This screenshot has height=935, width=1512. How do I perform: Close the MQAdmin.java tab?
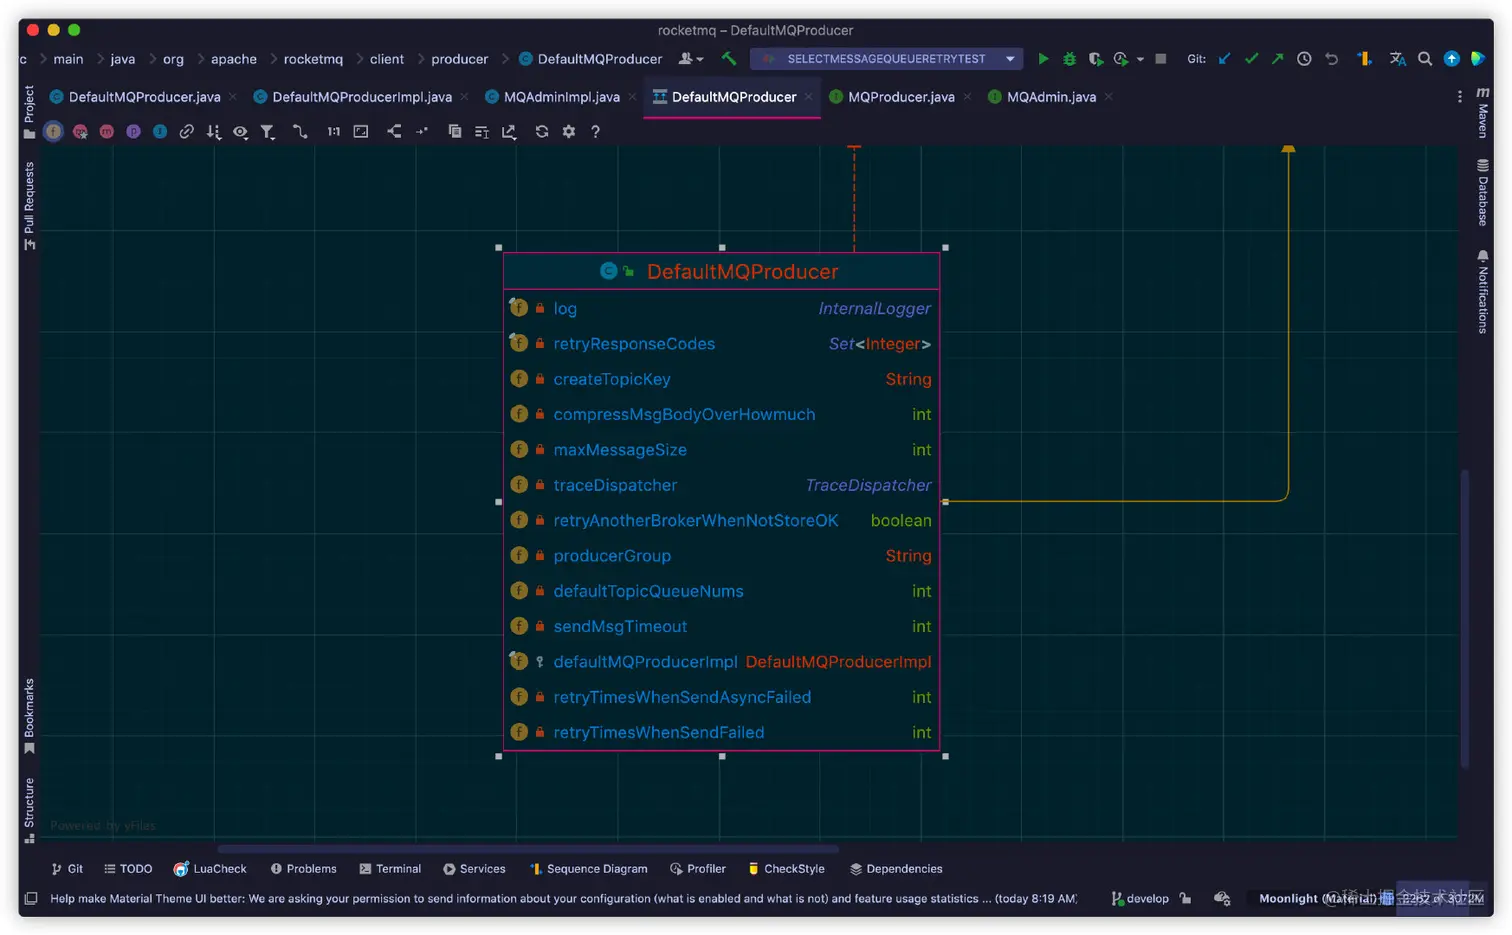(x=1108, y=97)
